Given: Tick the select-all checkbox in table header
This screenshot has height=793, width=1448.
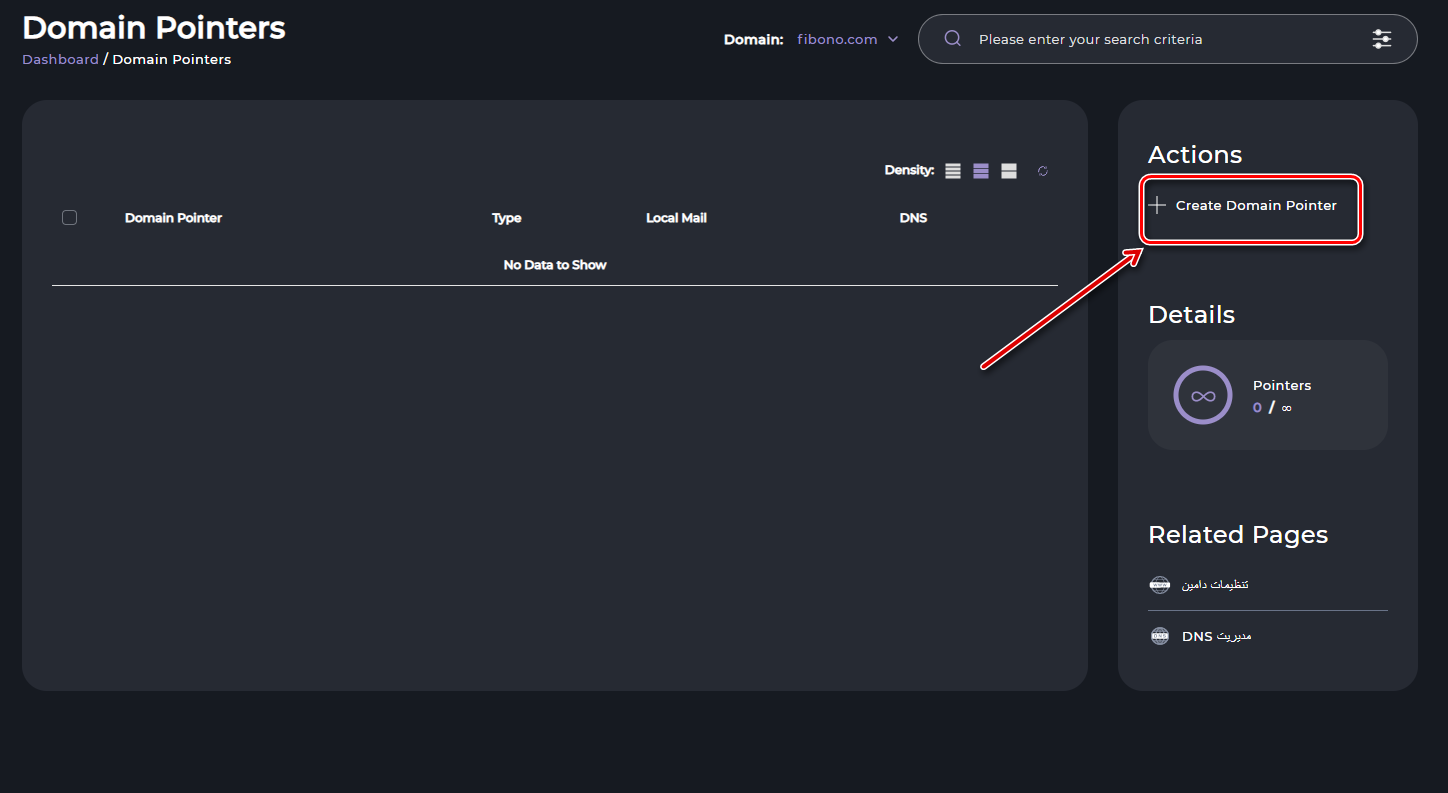Looking at the screenshot, I should click(69, 217).
